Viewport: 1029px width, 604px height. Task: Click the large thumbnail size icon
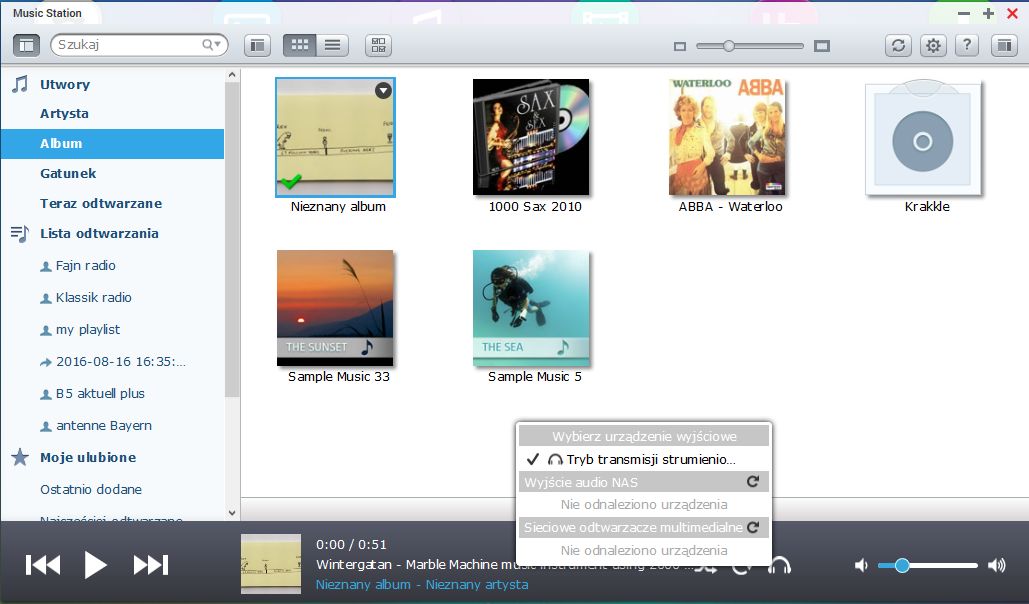click(822, 46)
